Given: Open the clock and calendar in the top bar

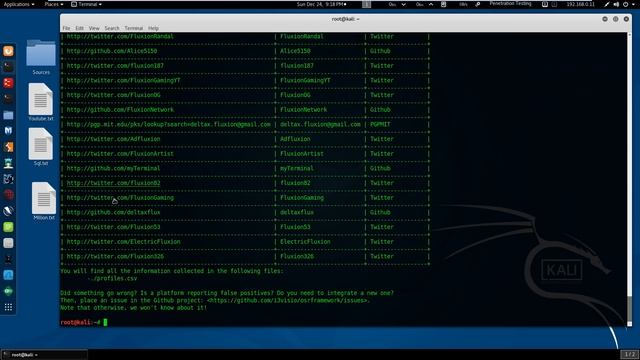Looking at the screenshot, I should [x=321, y=4].
